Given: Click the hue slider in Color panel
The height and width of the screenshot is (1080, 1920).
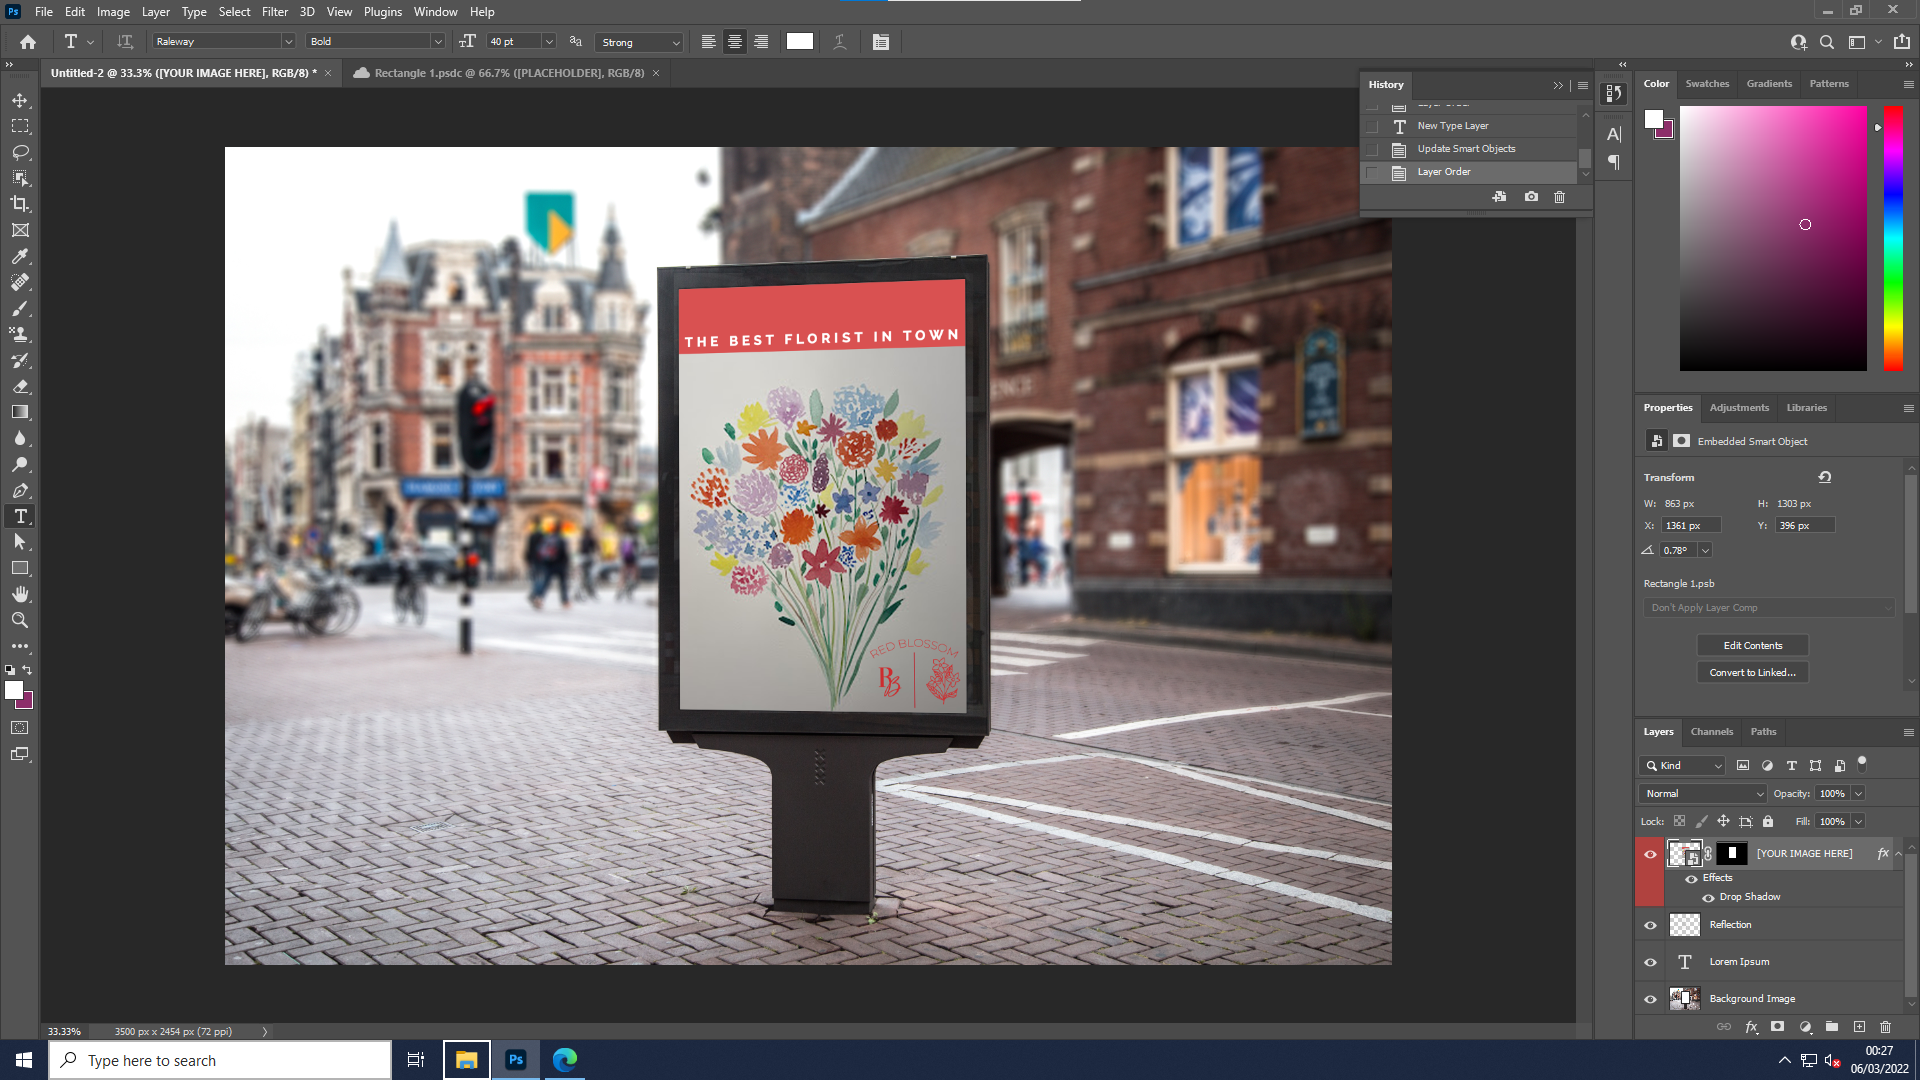Looking at the screenshot, I should coord(1893,238).
